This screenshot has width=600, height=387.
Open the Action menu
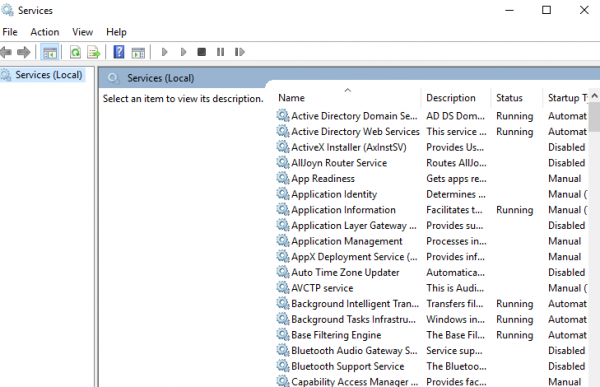tap(45, 32)
